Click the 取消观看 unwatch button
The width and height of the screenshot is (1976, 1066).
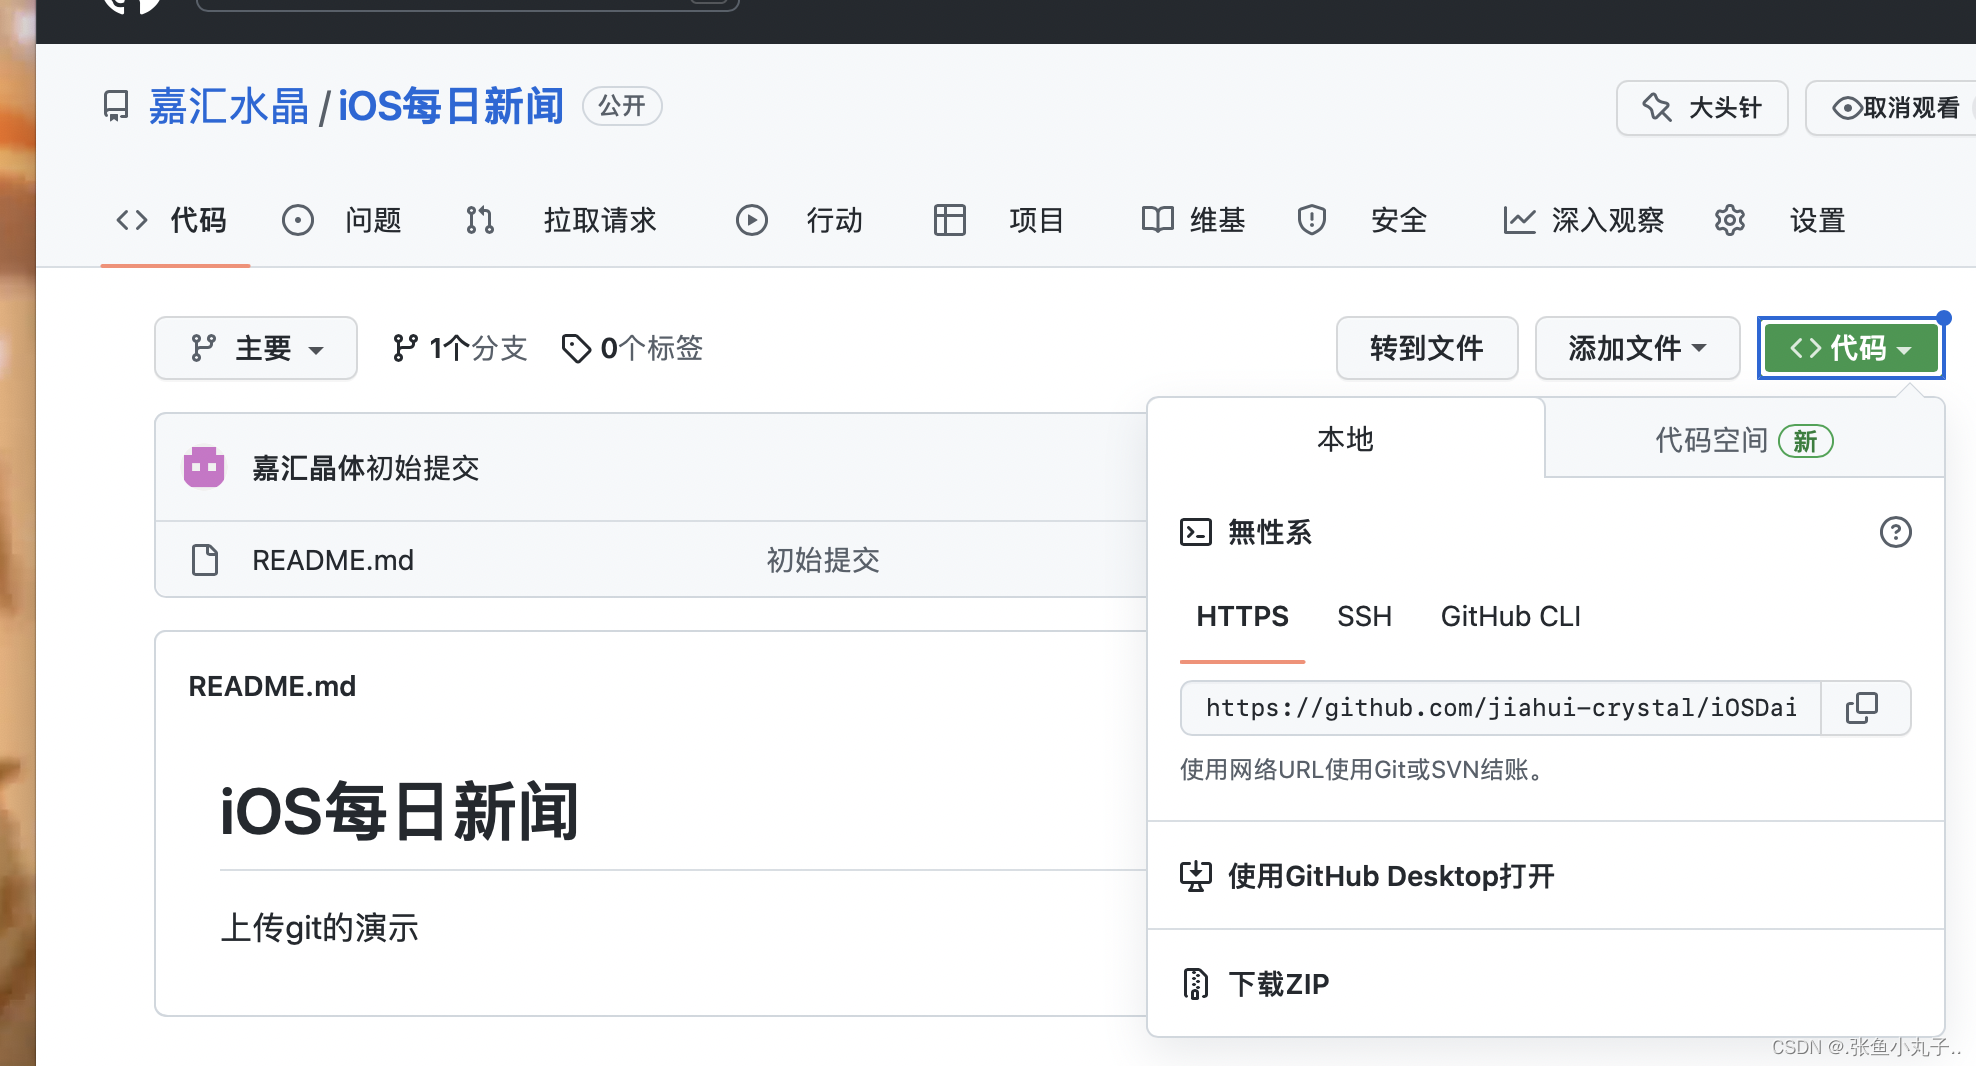(x=1892, y=108)
